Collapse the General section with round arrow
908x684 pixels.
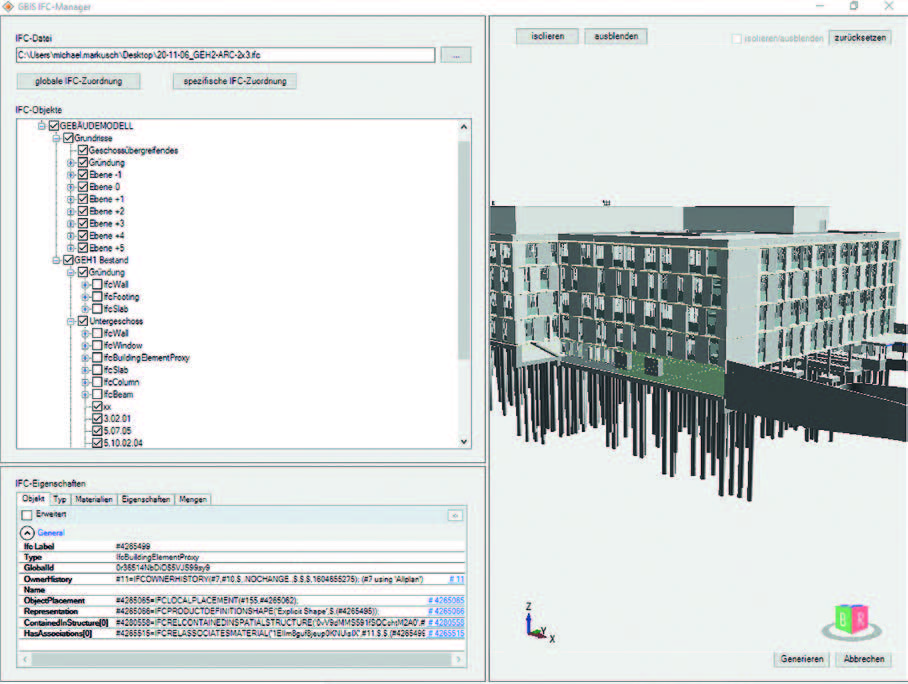click(27, 533)
